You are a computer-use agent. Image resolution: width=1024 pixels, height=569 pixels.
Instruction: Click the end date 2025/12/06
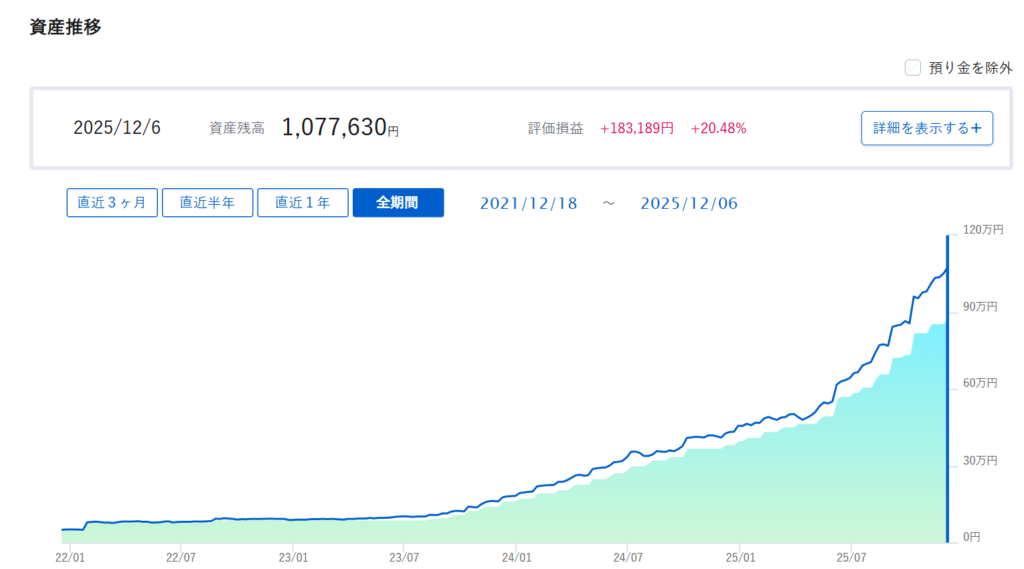688,203
